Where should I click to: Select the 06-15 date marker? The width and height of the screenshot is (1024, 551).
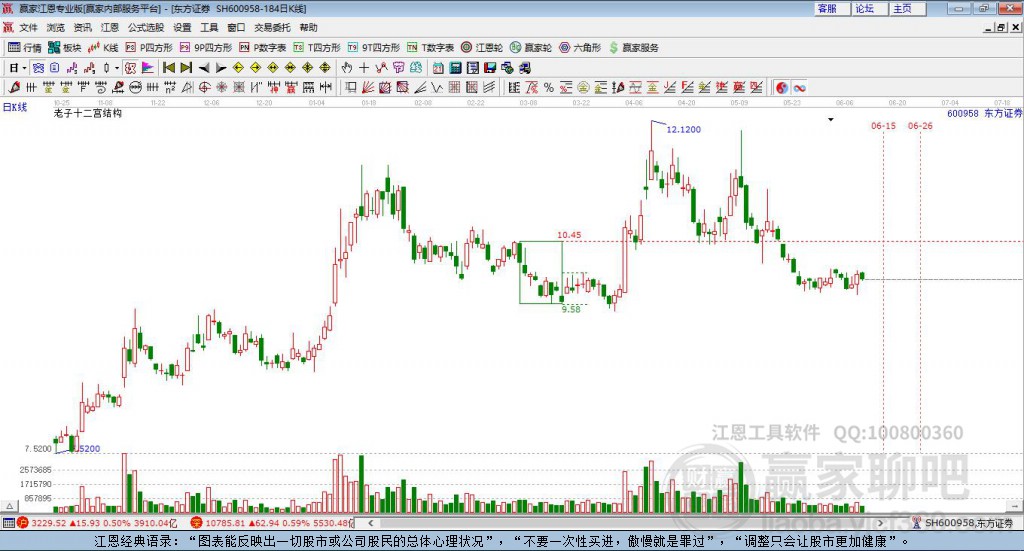pos(883,125)
